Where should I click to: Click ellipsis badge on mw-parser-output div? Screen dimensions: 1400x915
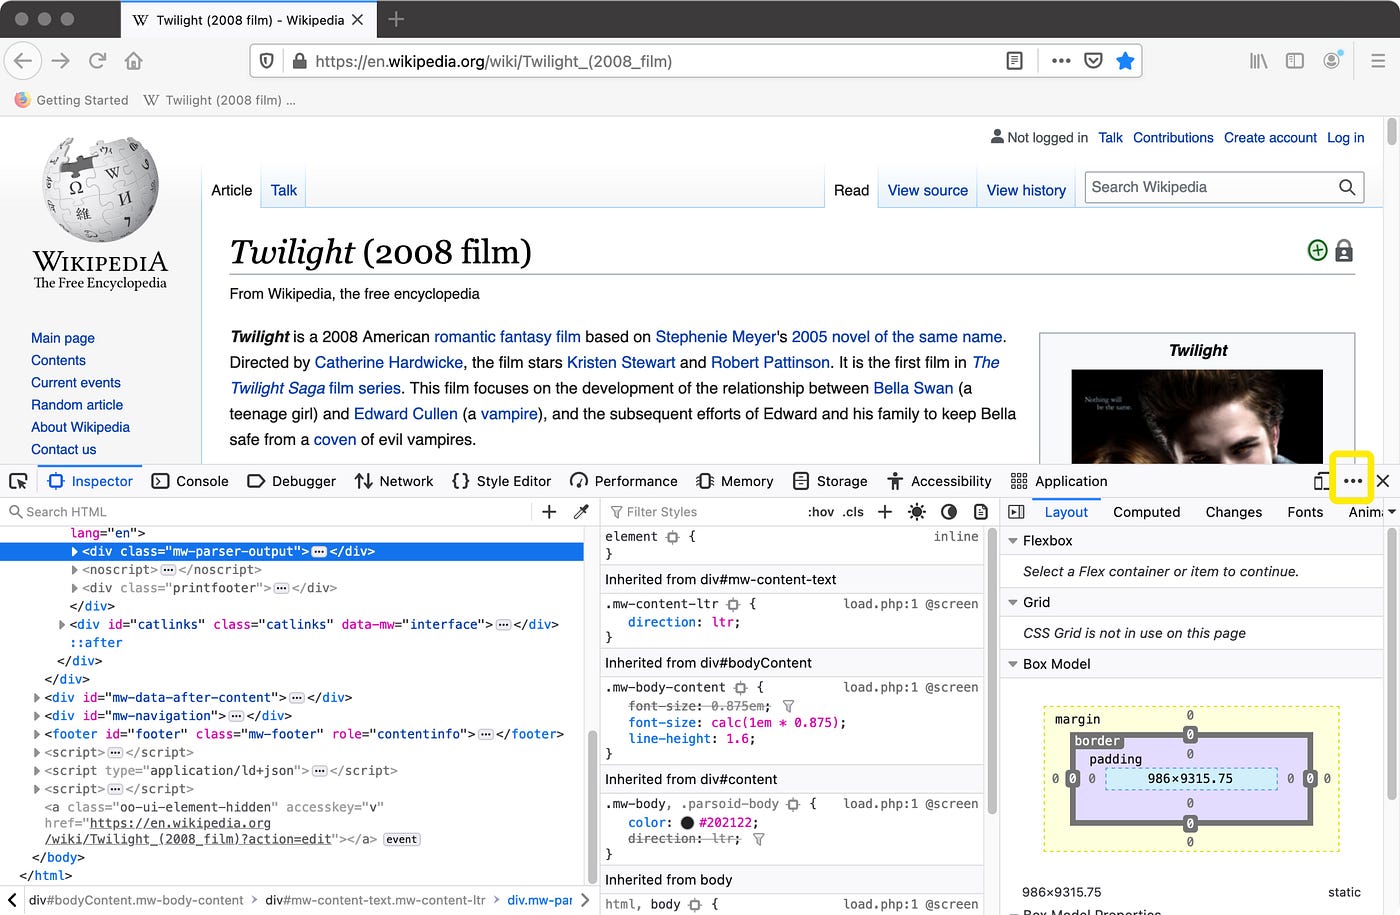point(319,551)
